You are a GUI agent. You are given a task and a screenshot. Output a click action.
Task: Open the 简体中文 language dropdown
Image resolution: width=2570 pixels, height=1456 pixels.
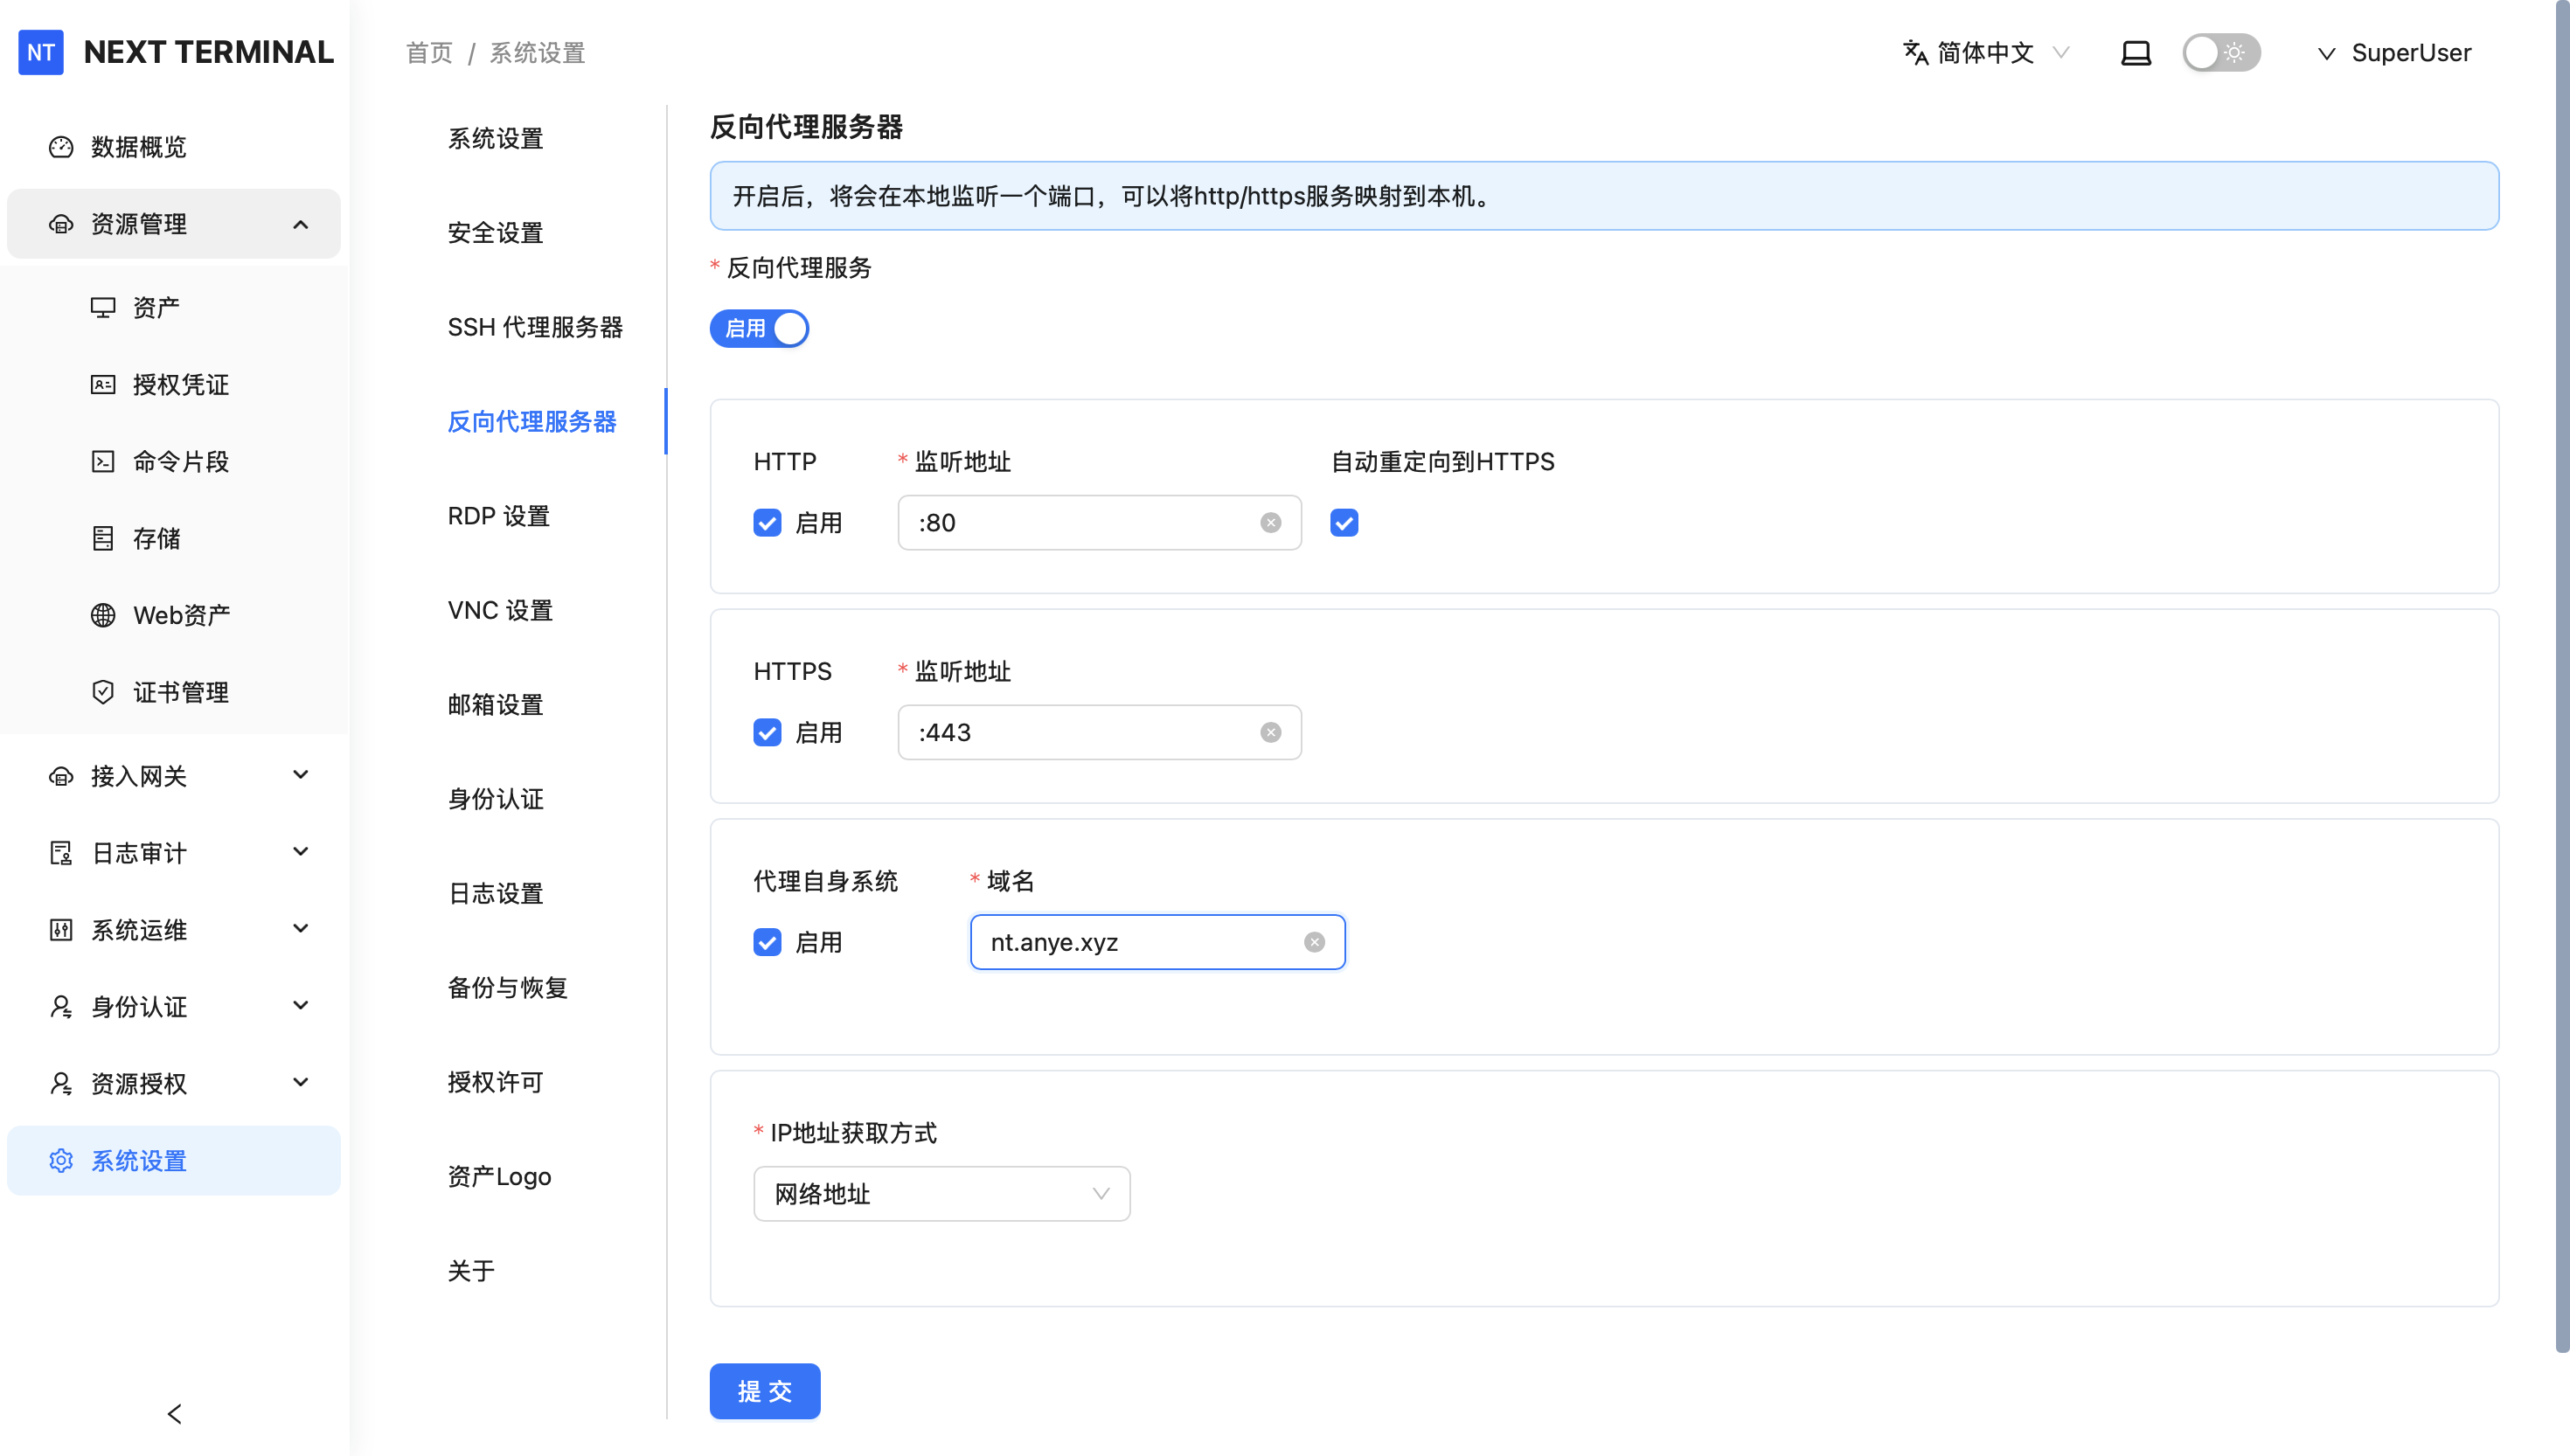(1985, 52)
